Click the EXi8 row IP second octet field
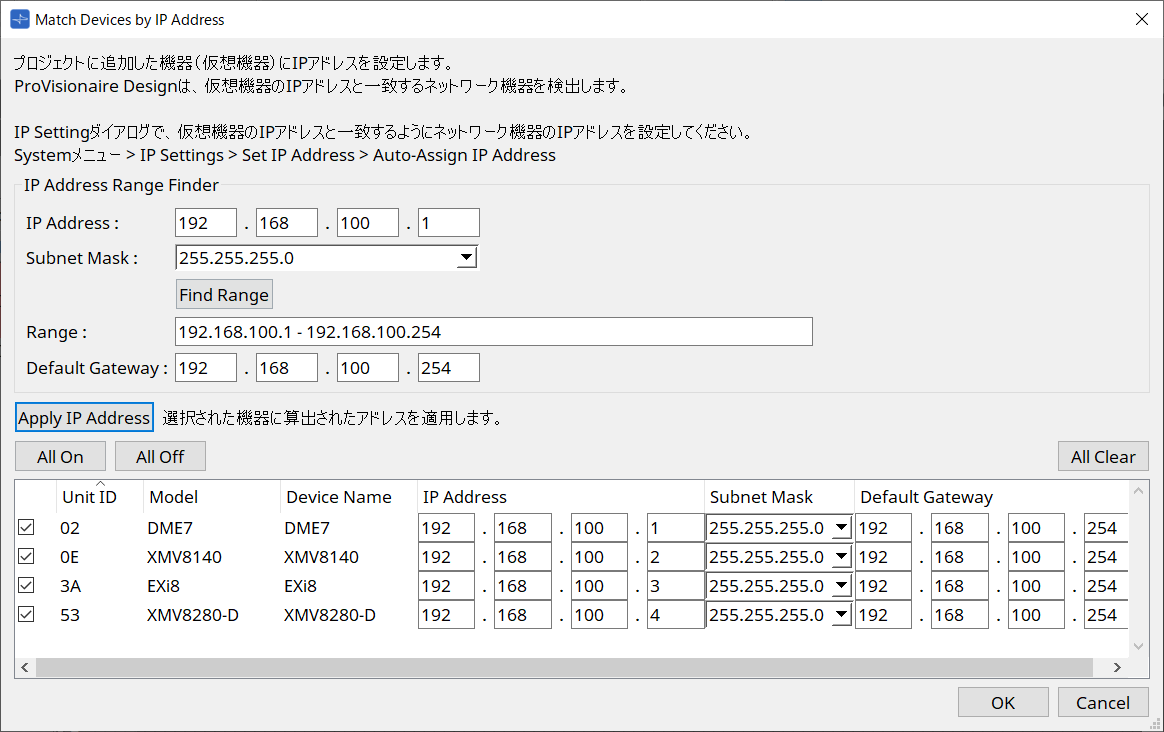Screen dimensions: 1164x732 pyautogui.click(x=523, y=586)
